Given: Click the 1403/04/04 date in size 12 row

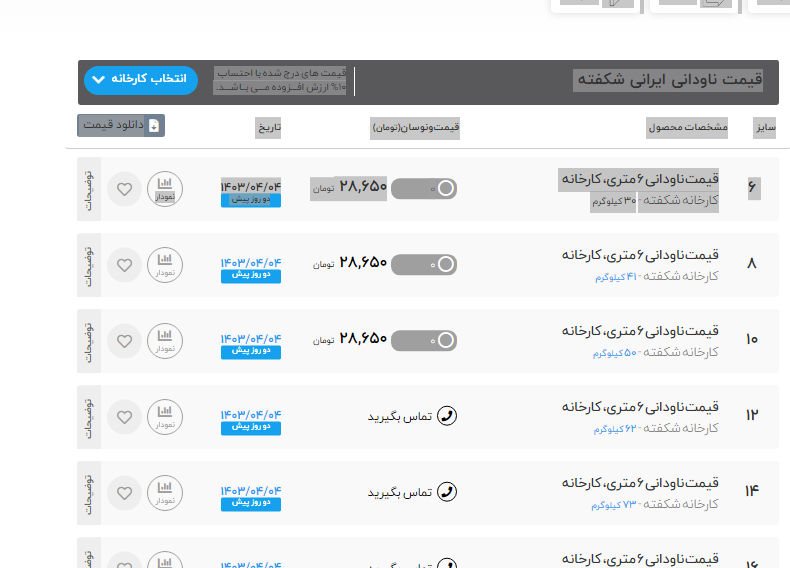Looking at the screenshot, I should [x=251, y=414].
